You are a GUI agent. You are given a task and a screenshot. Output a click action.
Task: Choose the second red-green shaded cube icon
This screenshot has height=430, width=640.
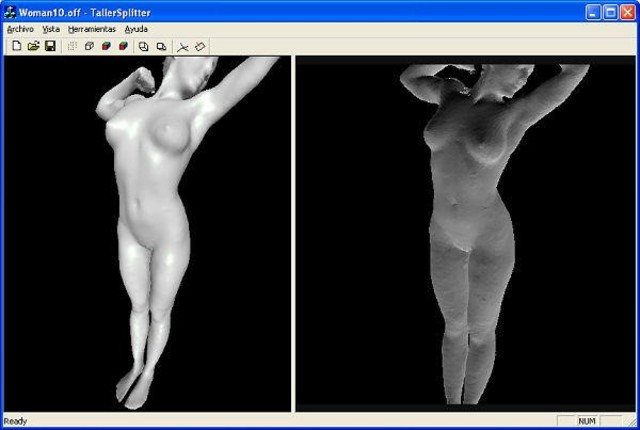point(123,46)
